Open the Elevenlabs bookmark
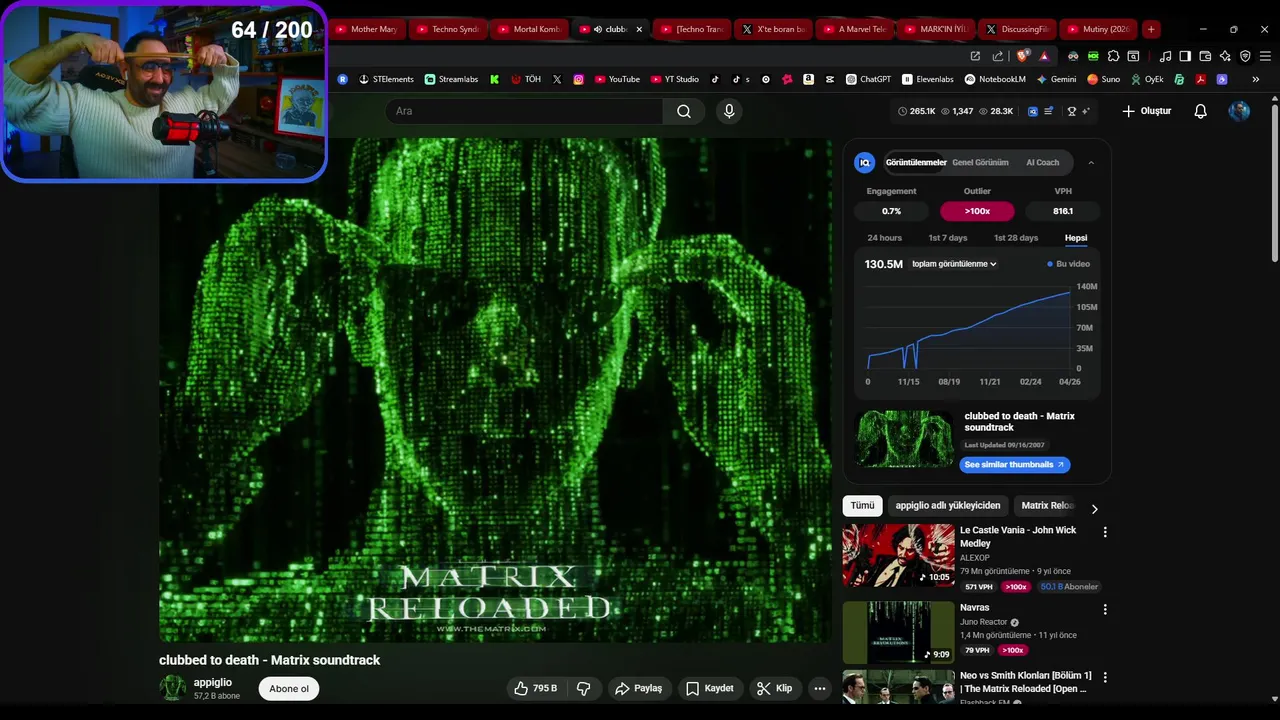This screenshot has height=720, width=1280. (928, 79)
